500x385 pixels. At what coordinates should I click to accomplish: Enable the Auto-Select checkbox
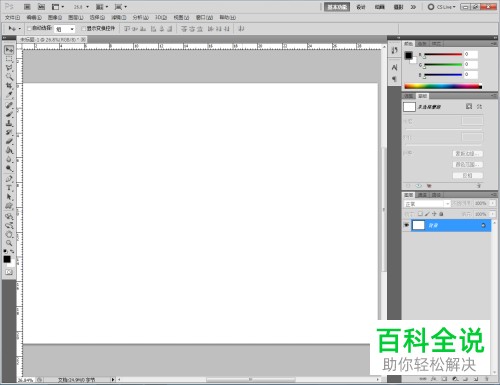[29, 29]
